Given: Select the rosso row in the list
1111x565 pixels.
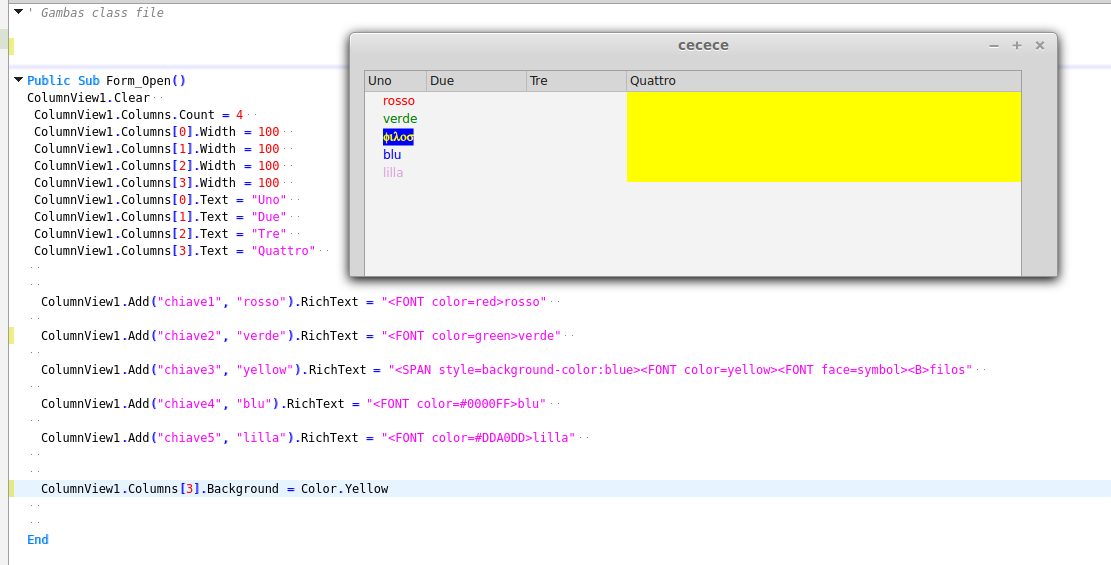Looking at the screenshot, I should (x=399, y=101).
